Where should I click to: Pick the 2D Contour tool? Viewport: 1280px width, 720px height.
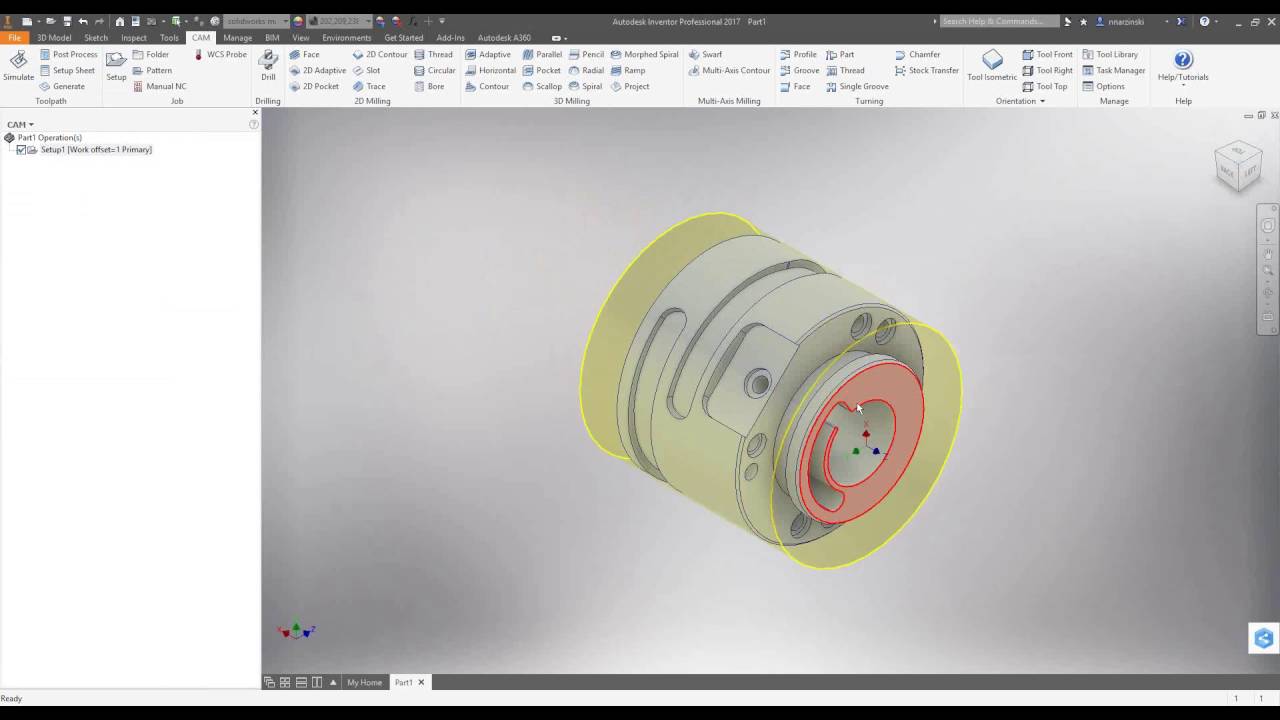click(380, 54)
